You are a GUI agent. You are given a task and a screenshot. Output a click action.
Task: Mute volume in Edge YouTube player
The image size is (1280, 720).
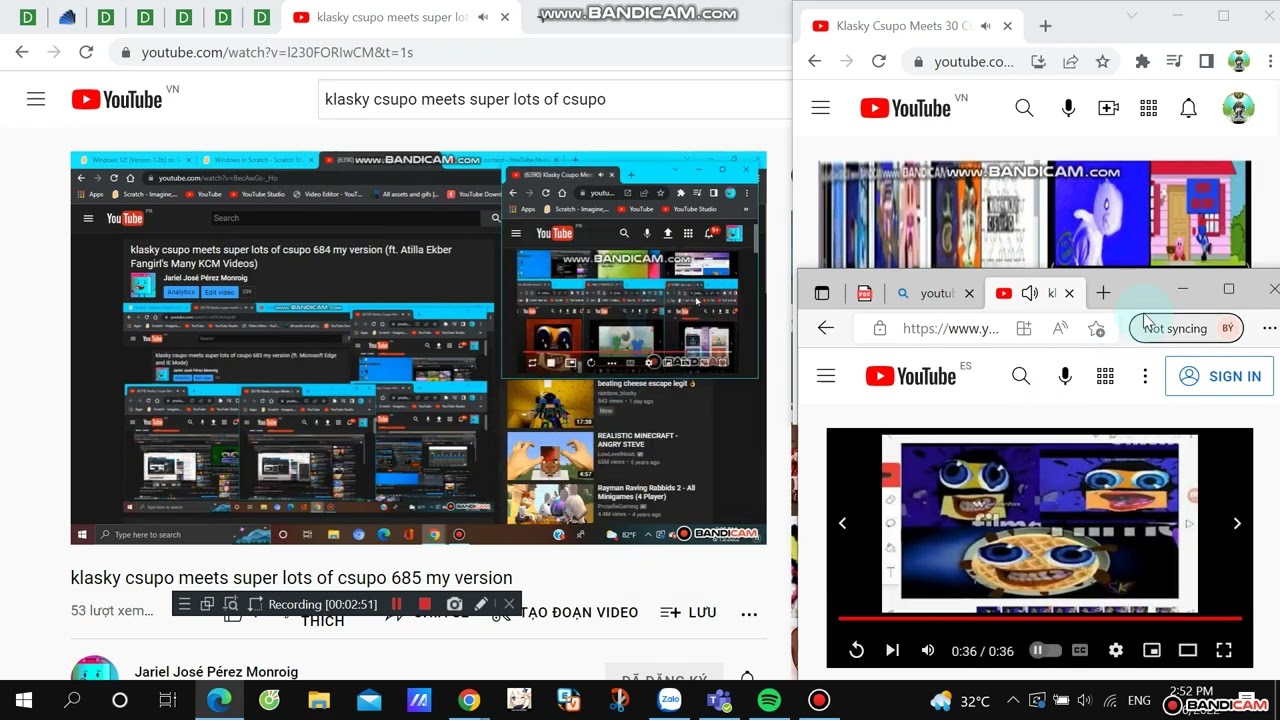pos(927,650)
